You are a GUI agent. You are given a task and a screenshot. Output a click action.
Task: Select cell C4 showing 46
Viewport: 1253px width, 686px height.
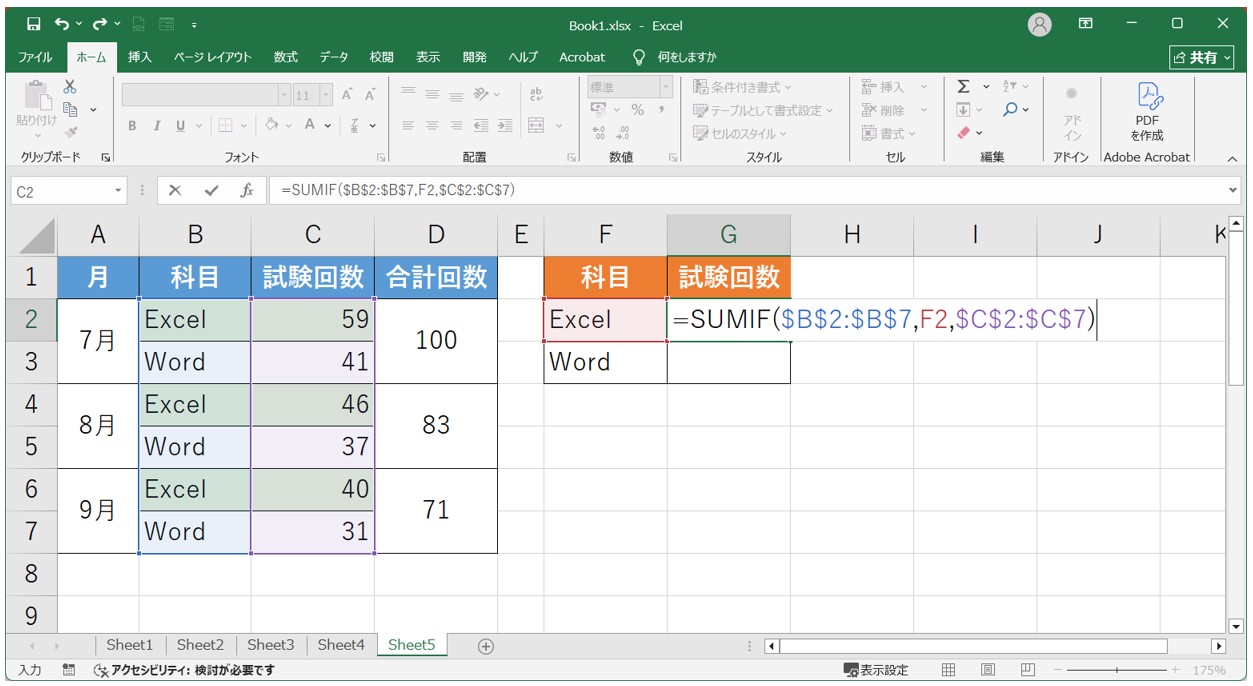(x=313, y=404)
